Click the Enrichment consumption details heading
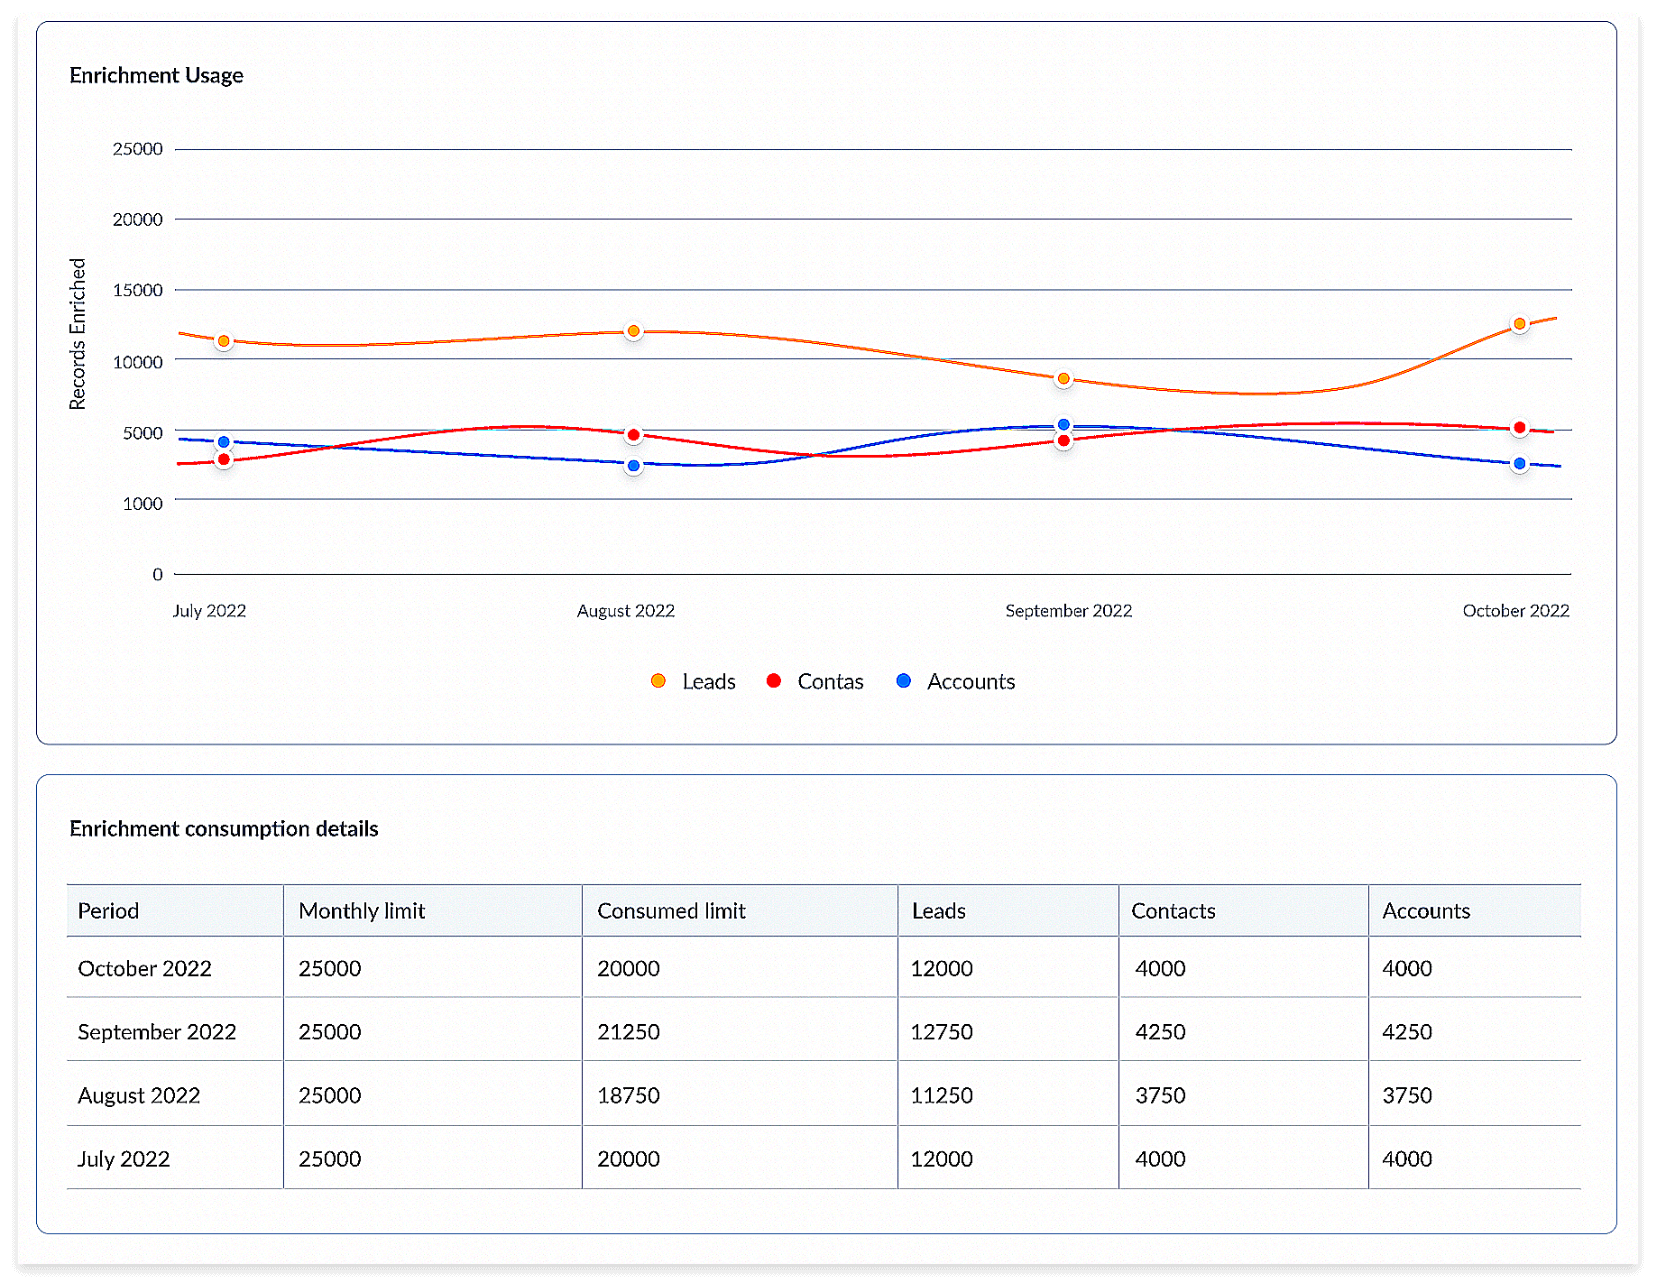Image resolution: width=1656 pixels, height=1288 pixels. [x=224, y=829]
